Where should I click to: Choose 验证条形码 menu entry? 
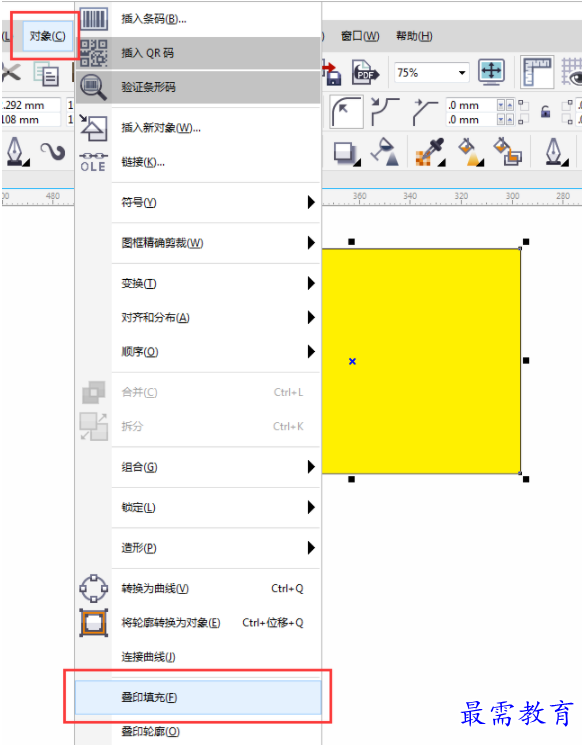click(198, 87)
